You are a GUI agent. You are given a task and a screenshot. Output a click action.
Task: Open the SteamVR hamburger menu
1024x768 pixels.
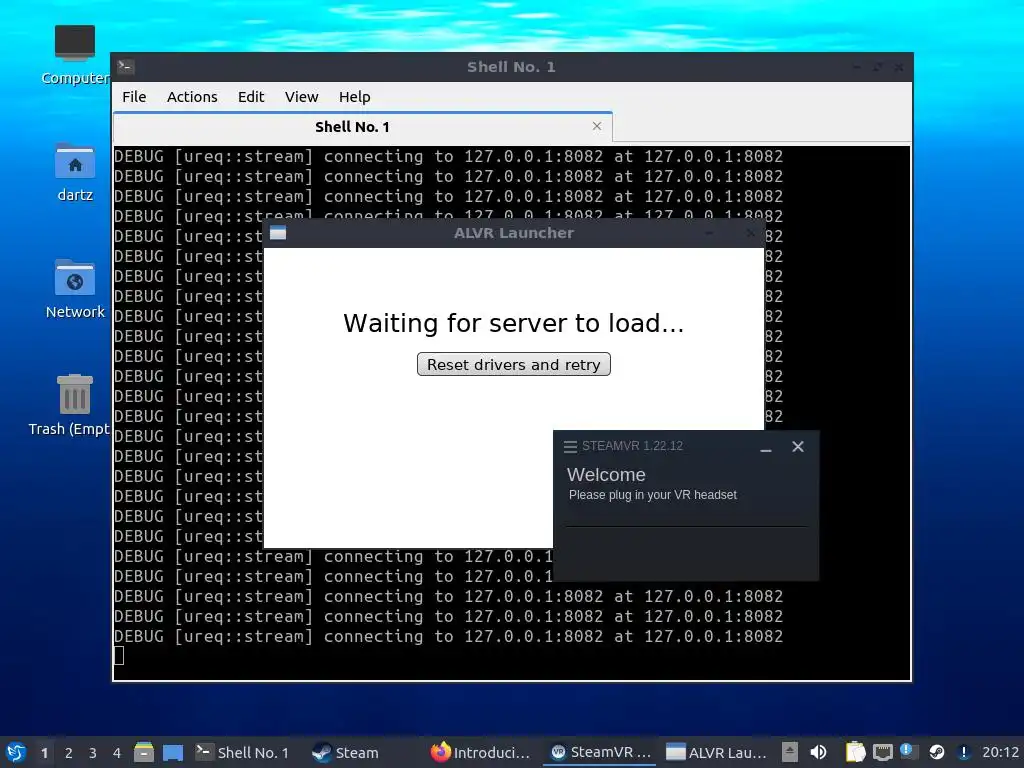tap(570, 447)
